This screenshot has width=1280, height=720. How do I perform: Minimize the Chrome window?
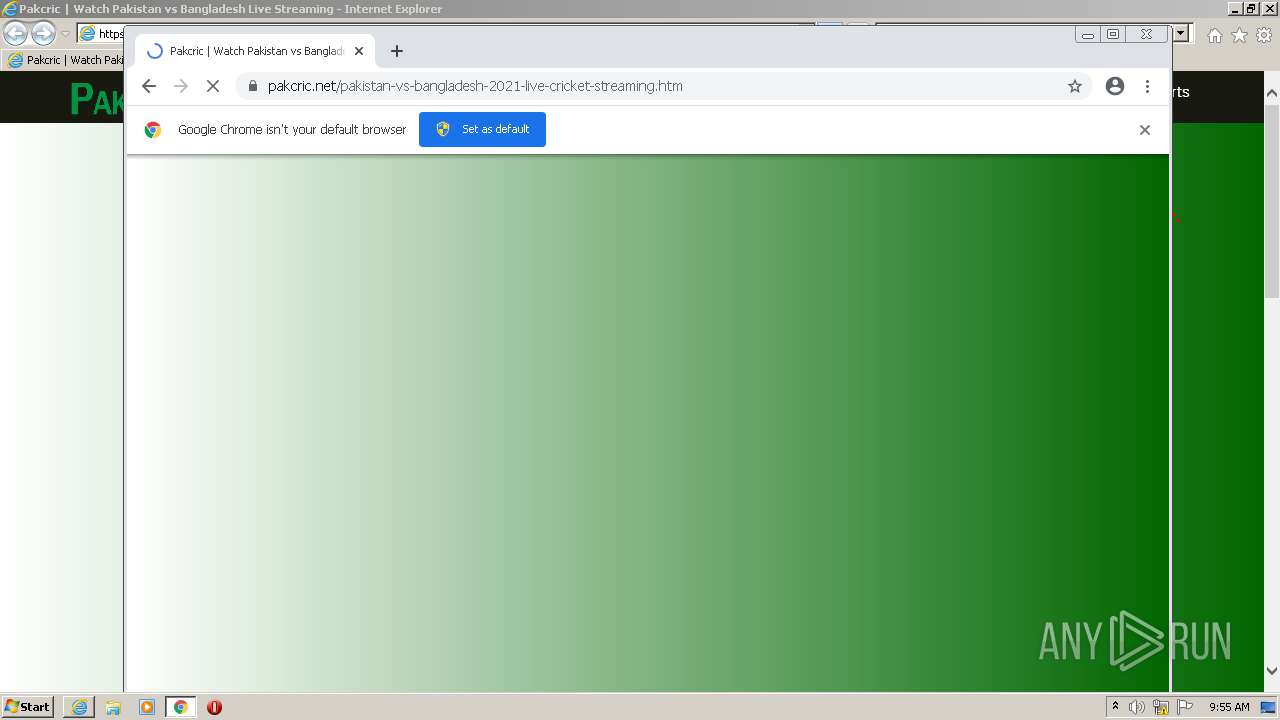click(x=1088, y=35)
